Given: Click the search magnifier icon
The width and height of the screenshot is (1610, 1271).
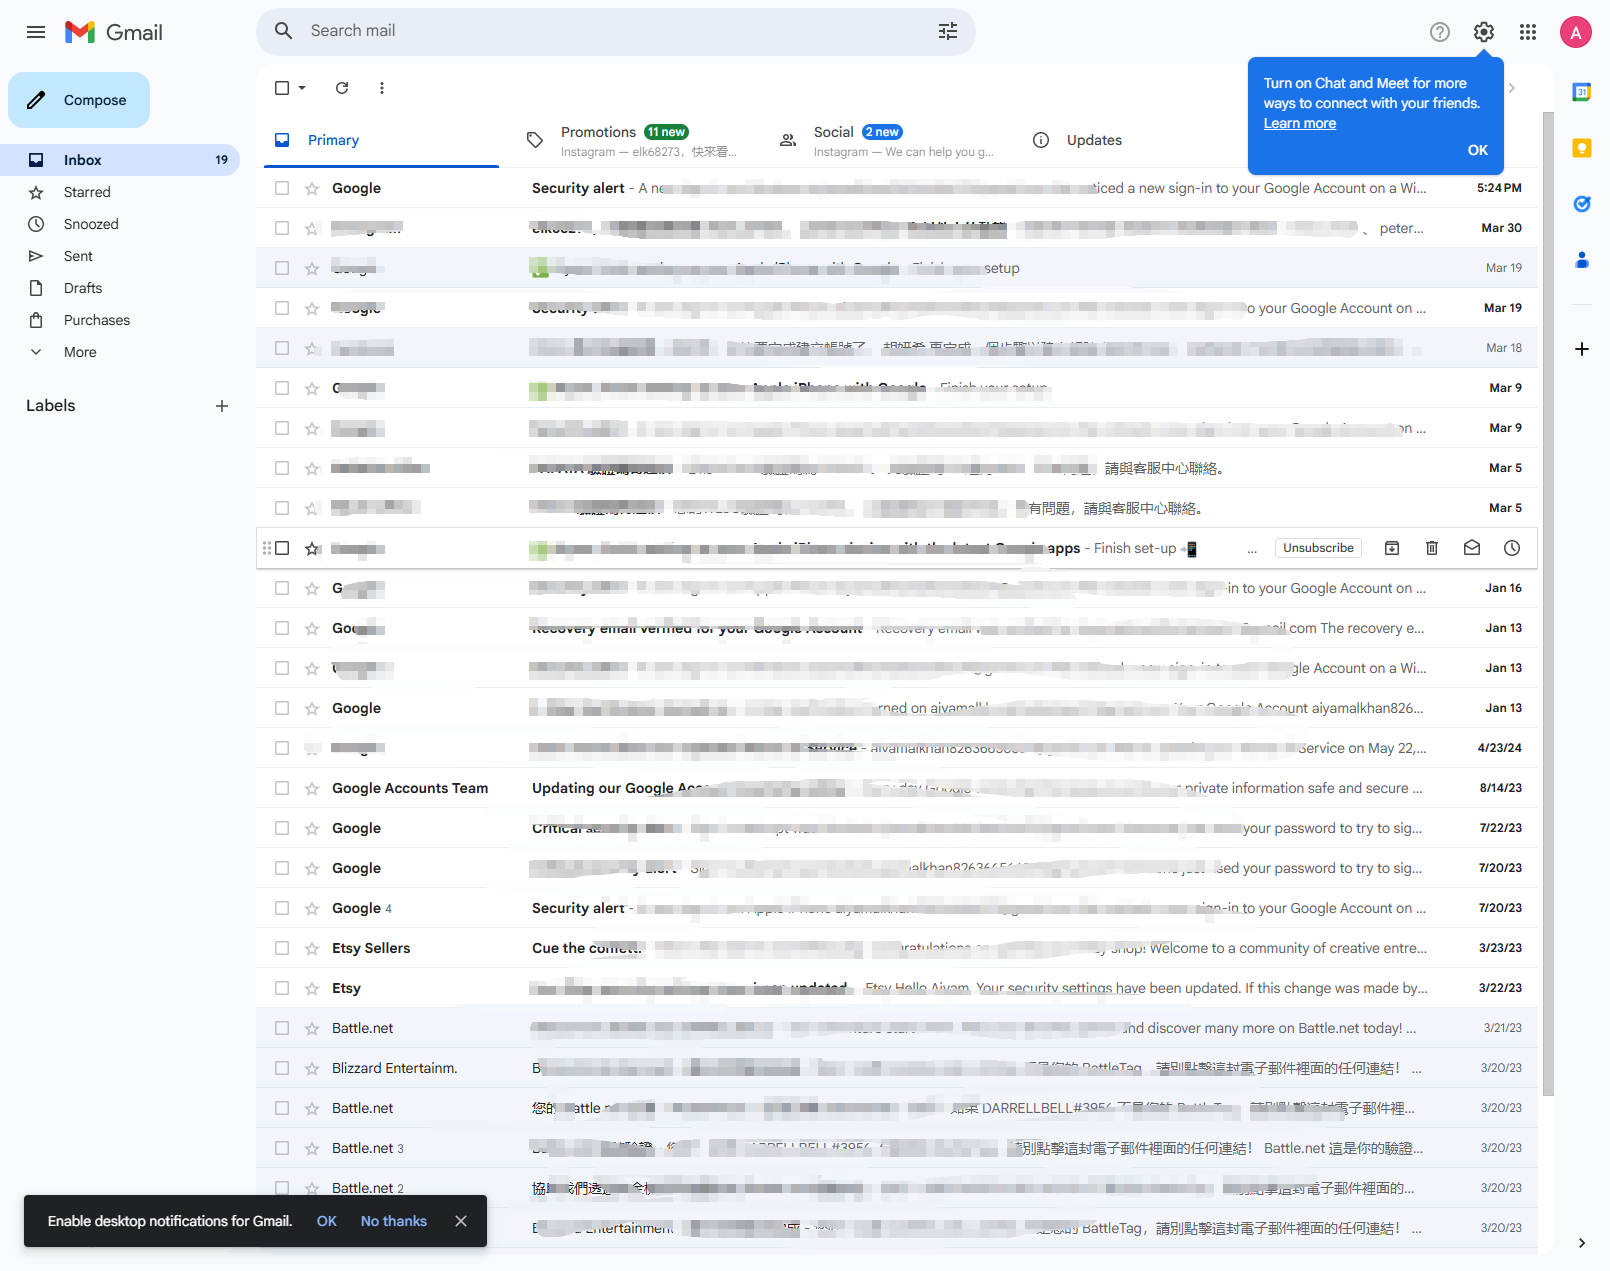Looking at the screenshot, I should 284,31.
